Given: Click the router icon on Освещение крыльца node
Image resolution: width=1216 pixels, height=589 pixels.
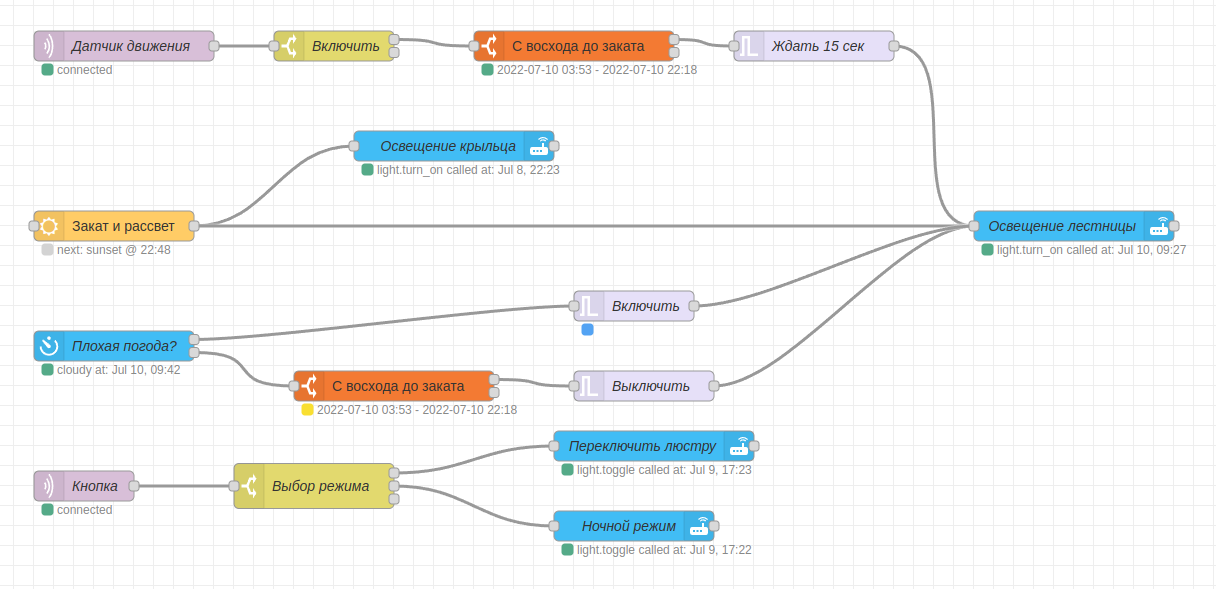Looking at the screenshot, I should (x=539, y=146).
